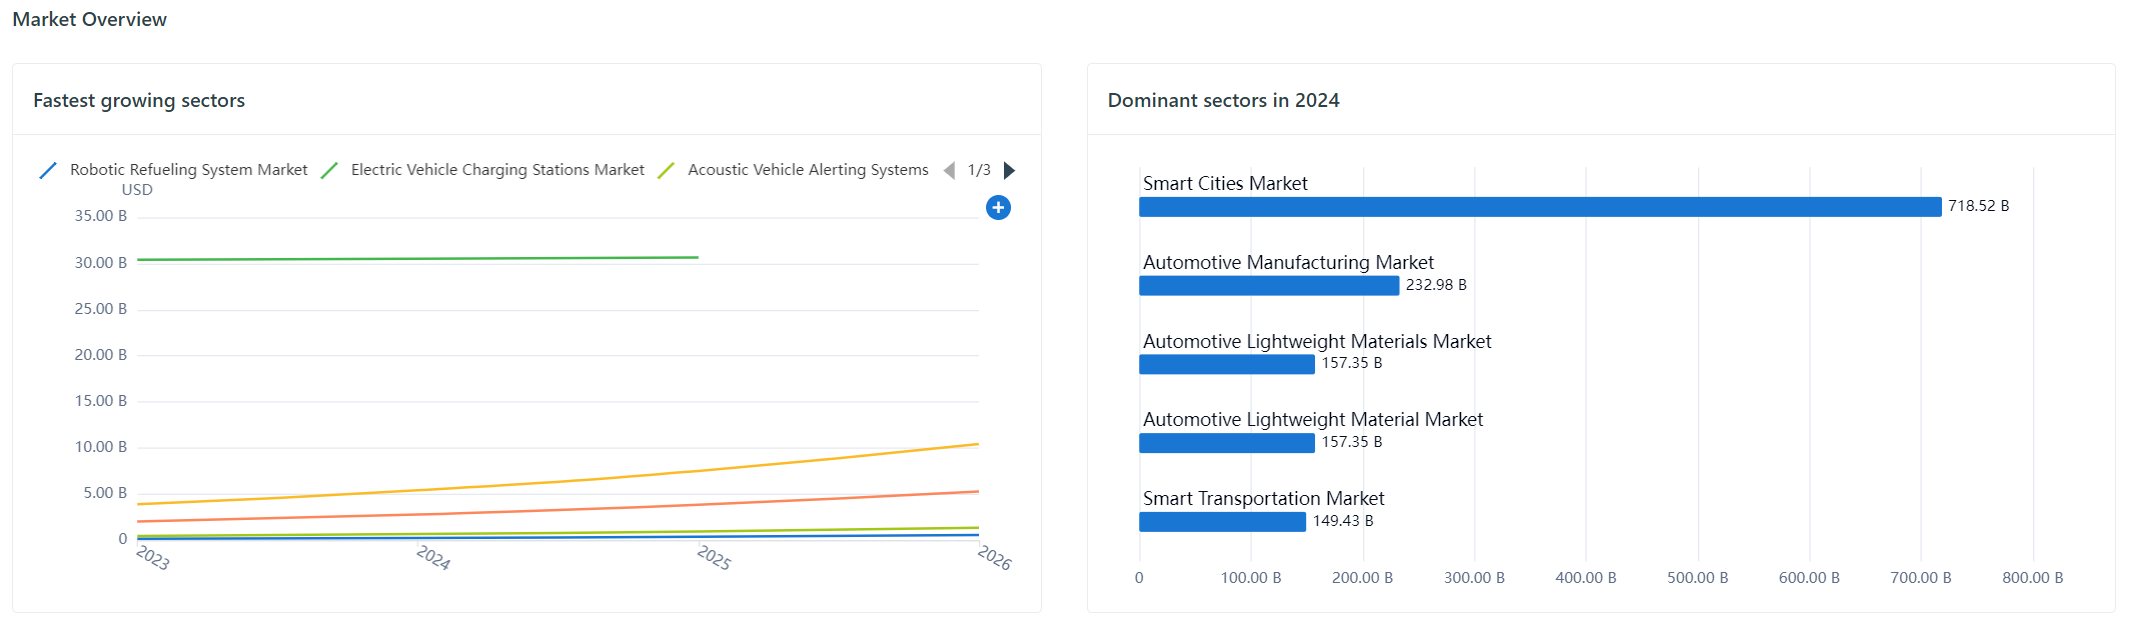Image resolution: width=2130 pixels, height=630 pixels.
Task: Toggle Electric Vehicle Charging Stations Market series
Action: (x=497, y=170)
